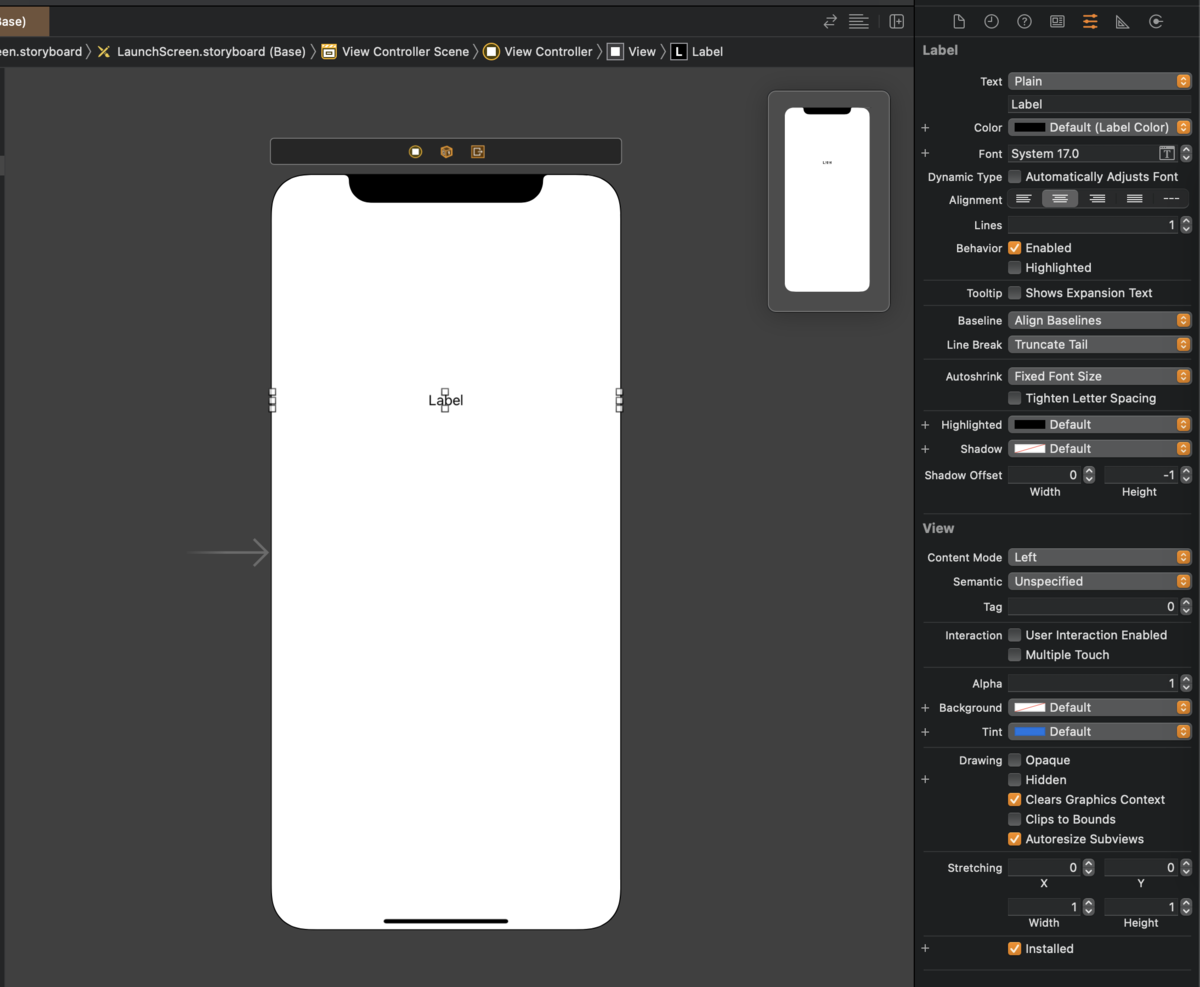
Task: Open the Identity inspector tab
Action: tap(1057, 22)
